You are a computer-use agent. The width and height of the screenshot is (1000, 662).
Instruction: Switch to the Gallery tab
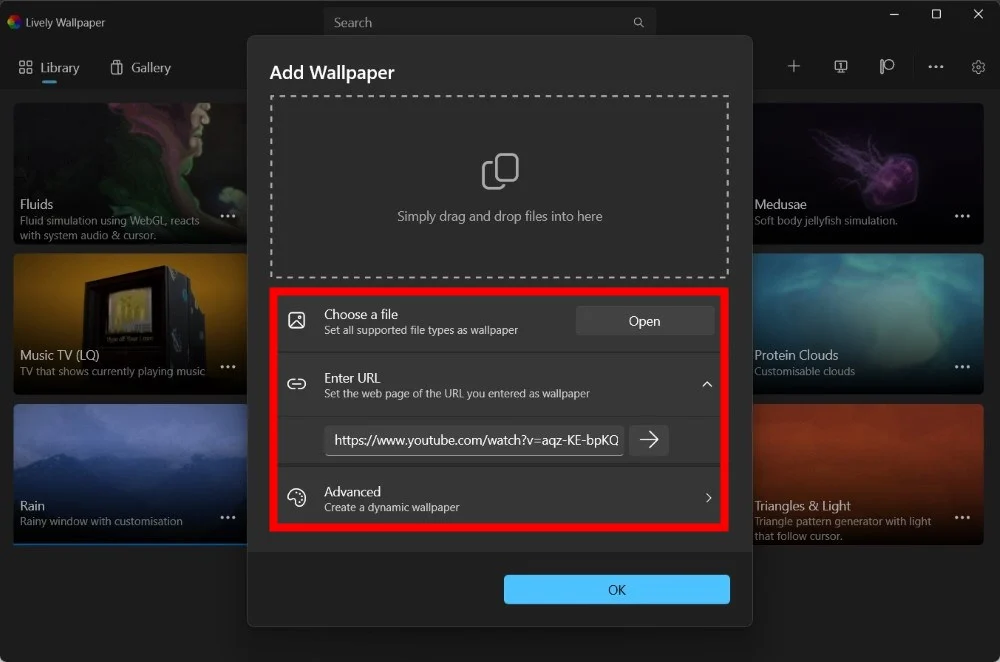(x=140, y=68)
